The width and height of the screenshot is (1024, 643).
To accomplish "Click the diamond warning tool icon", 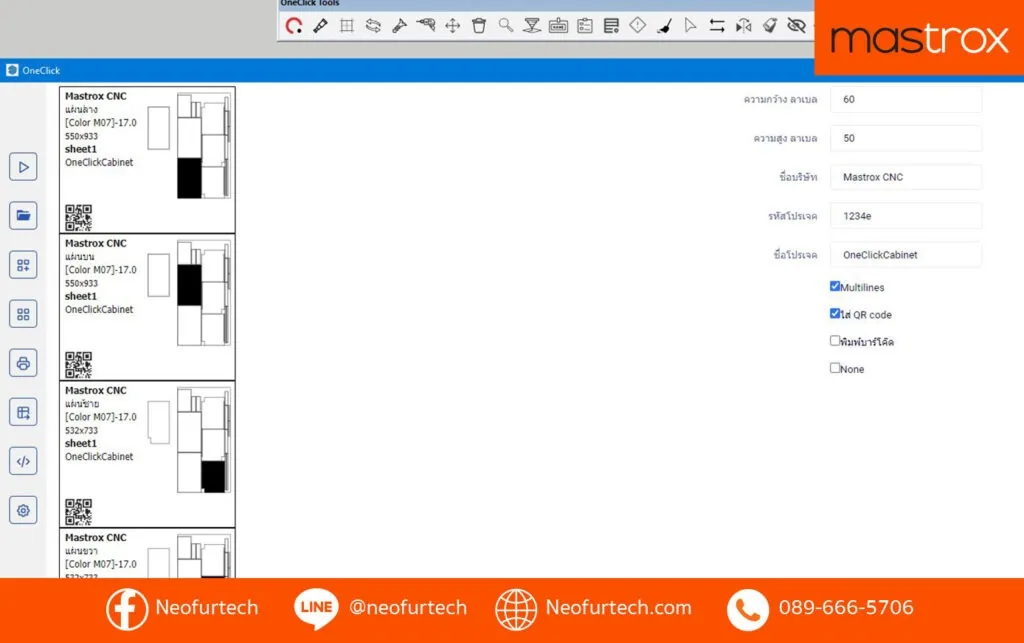I will tap(638, 25).
